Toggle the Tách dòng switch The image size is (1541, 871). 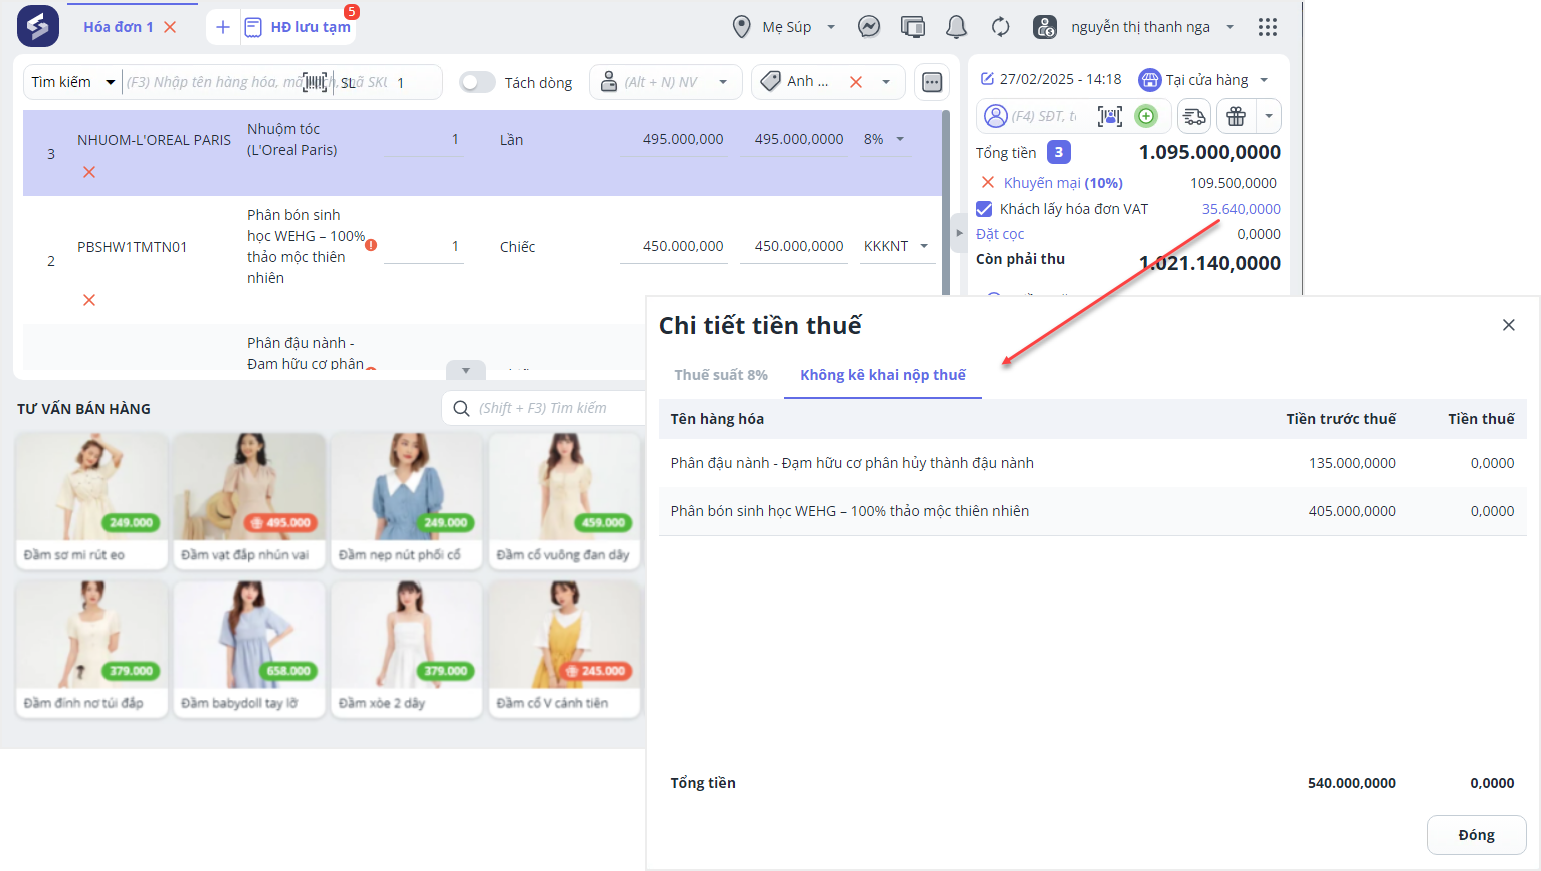(478, 82)
